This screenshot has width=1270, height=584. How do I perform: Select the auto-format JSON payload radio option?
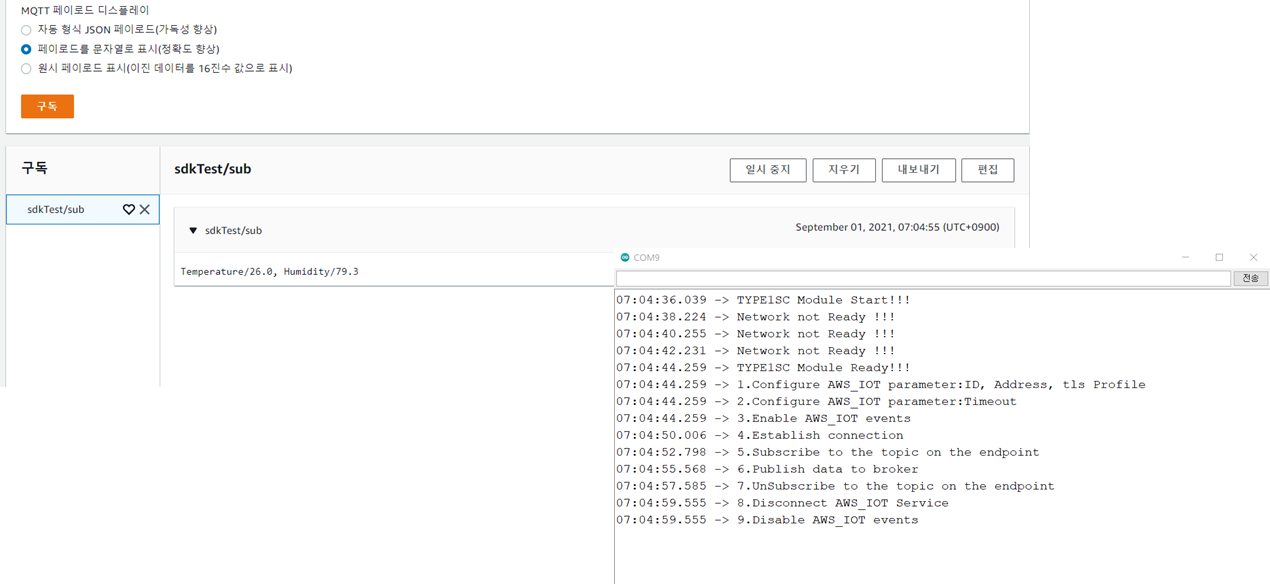[26, 30]
